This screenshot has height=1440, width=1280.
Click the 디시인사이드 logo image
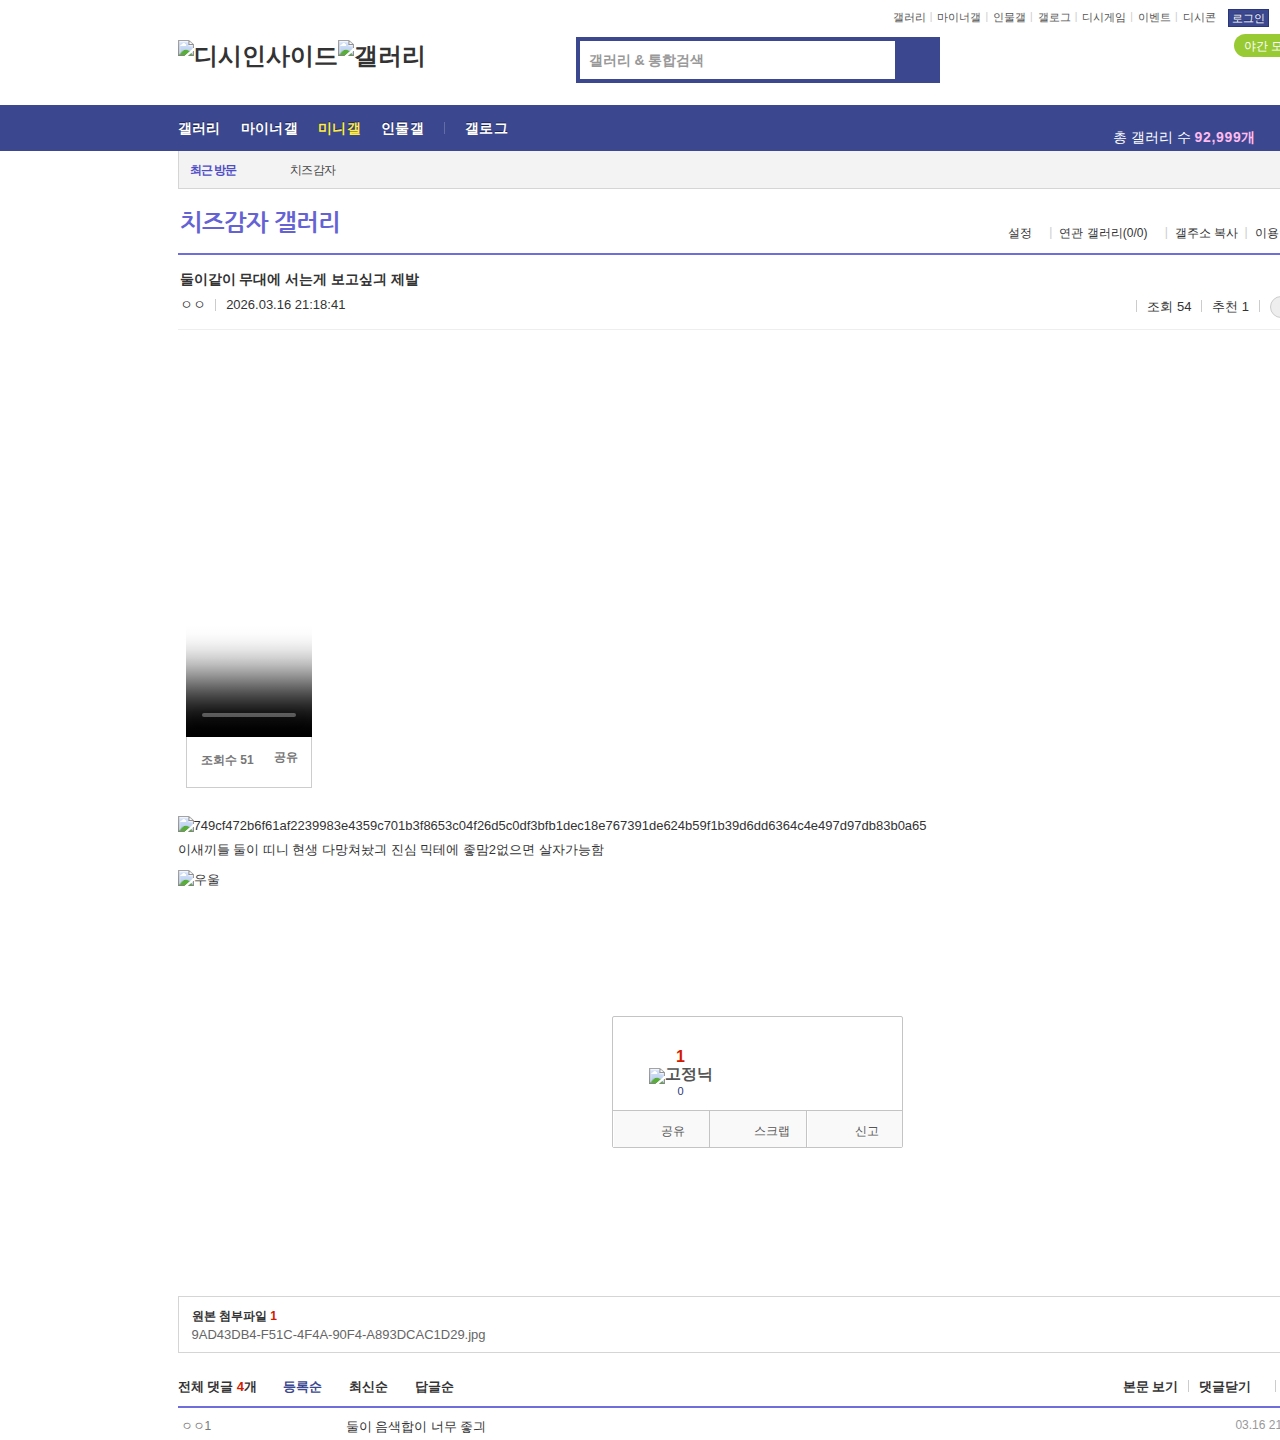tap(258, 56)
